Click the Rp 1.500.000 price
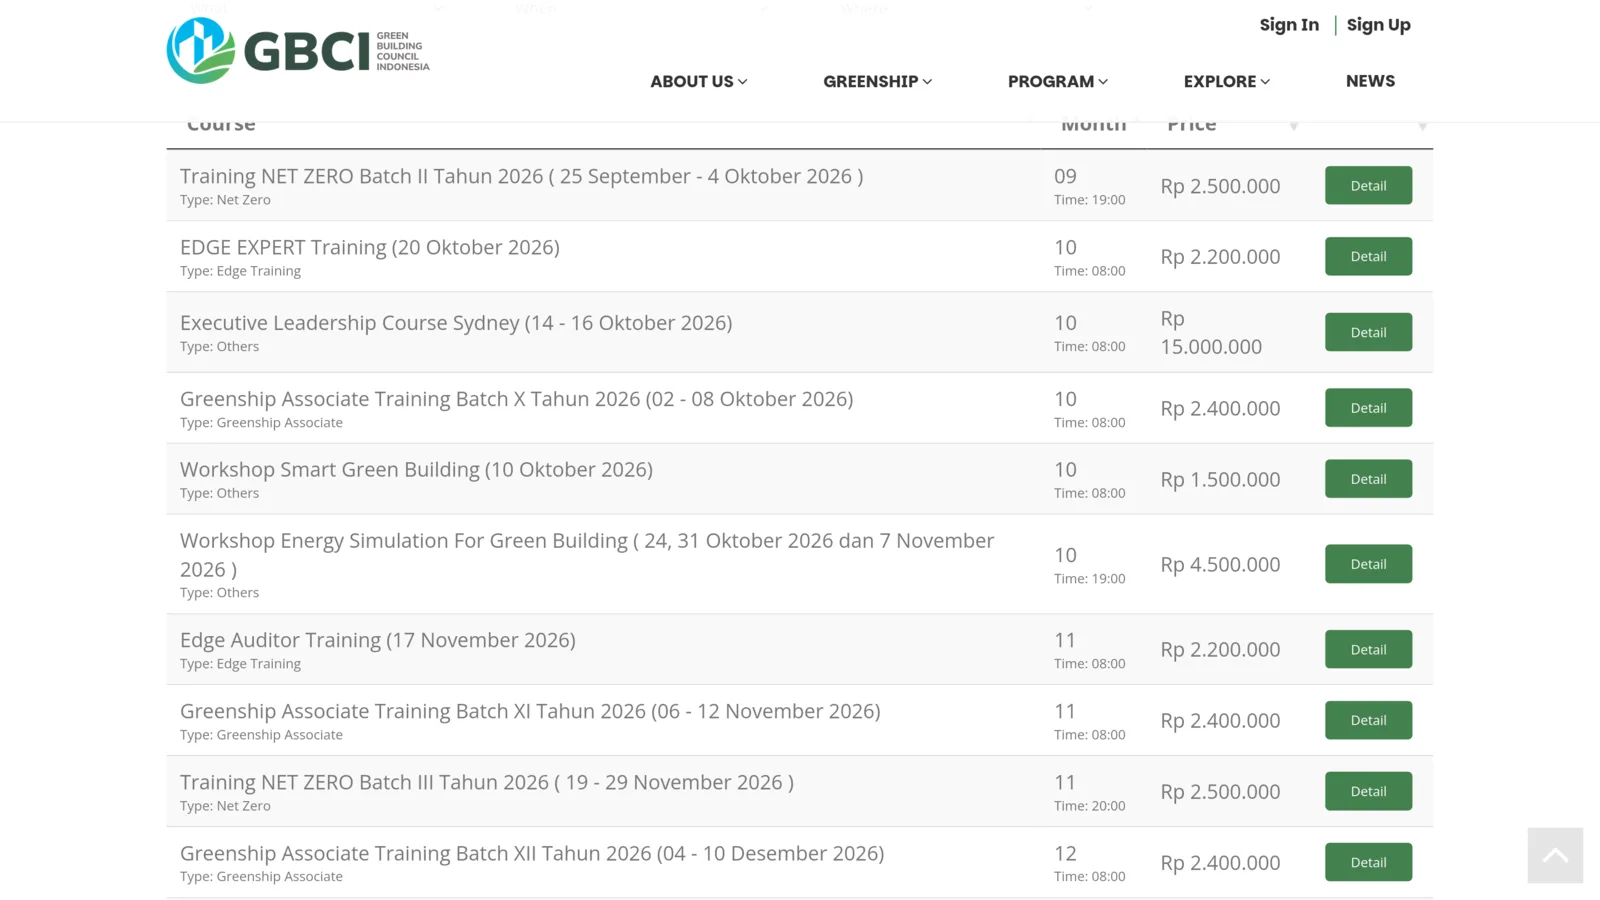This screenshot has height=900, width=1600. 1220,479
